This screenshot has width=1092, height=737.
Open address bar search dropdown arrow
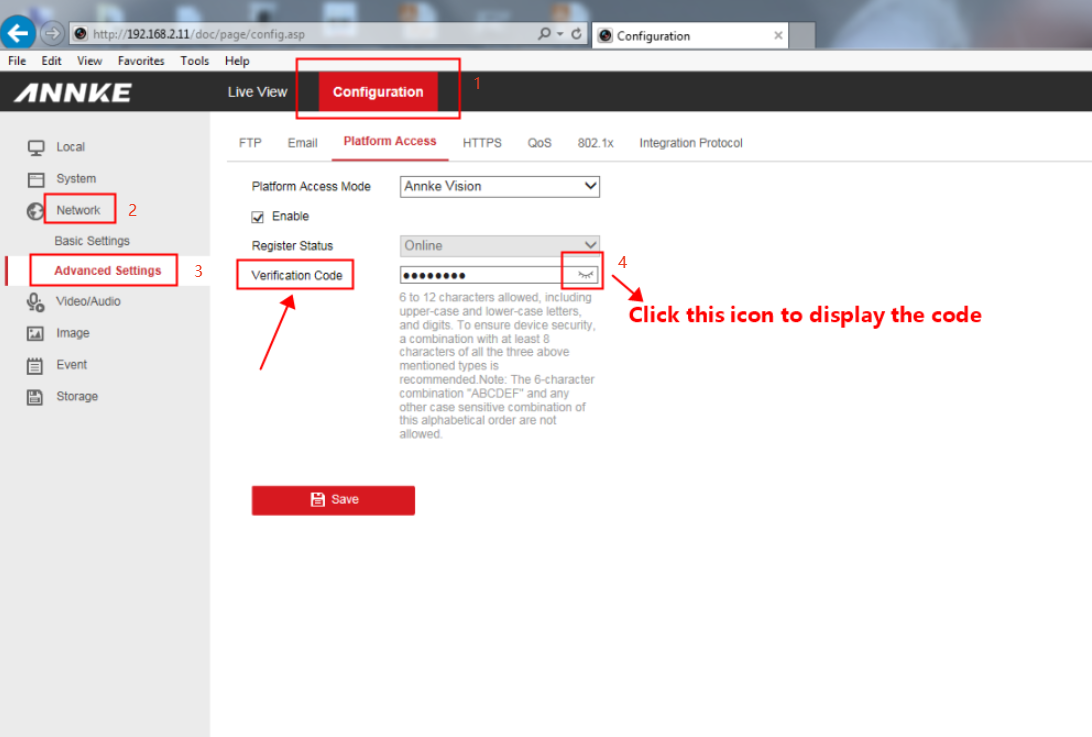pyautogui.click(x=560, y=34)
